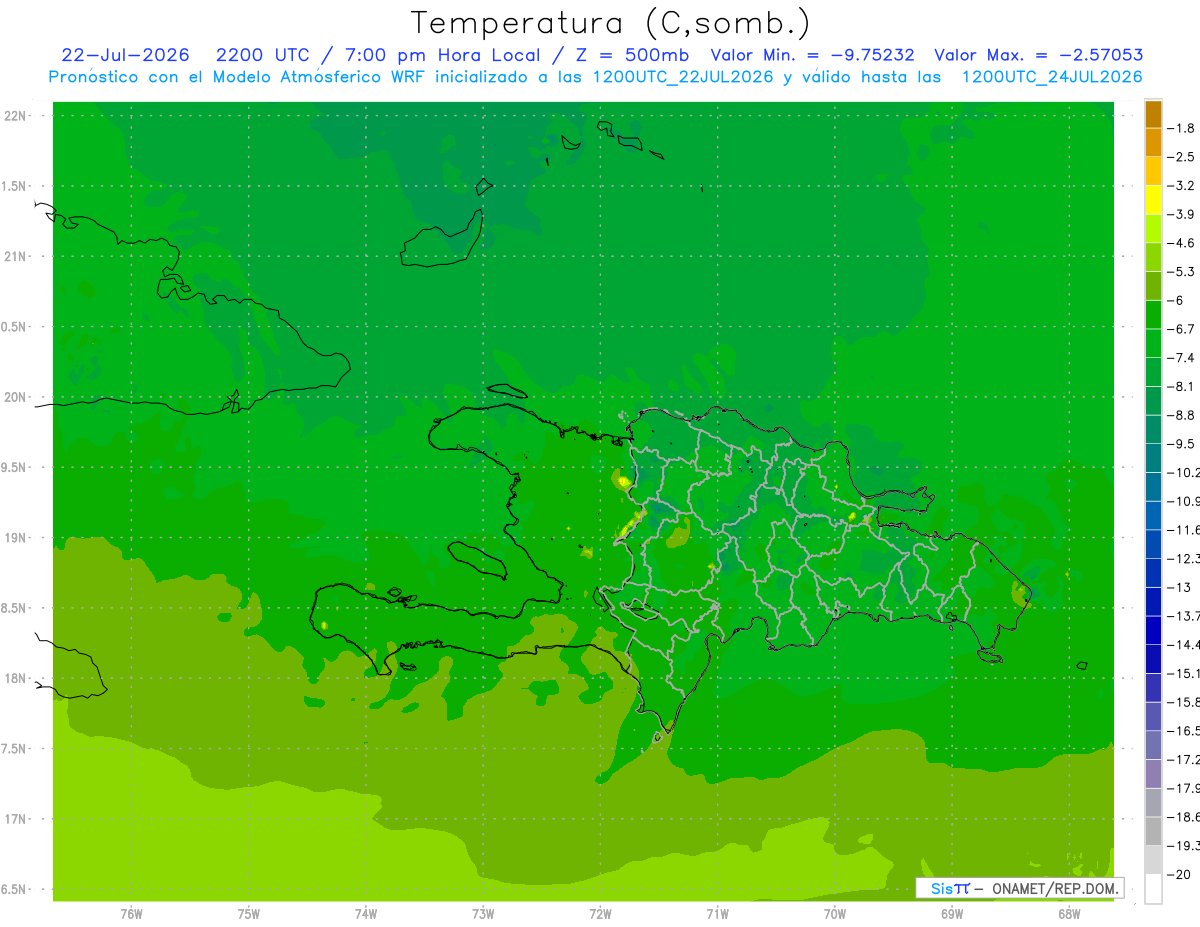Click the gray swatch between -18.6 and -19.3
Viewport: 1200px width, 927px height.
click(x=1153, y=831)
